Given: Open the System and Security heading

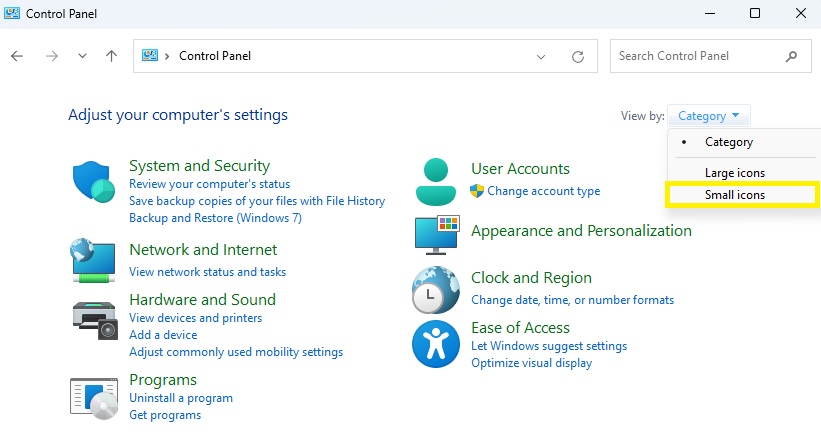Looking at the screenshot, I should click(199, 166).
